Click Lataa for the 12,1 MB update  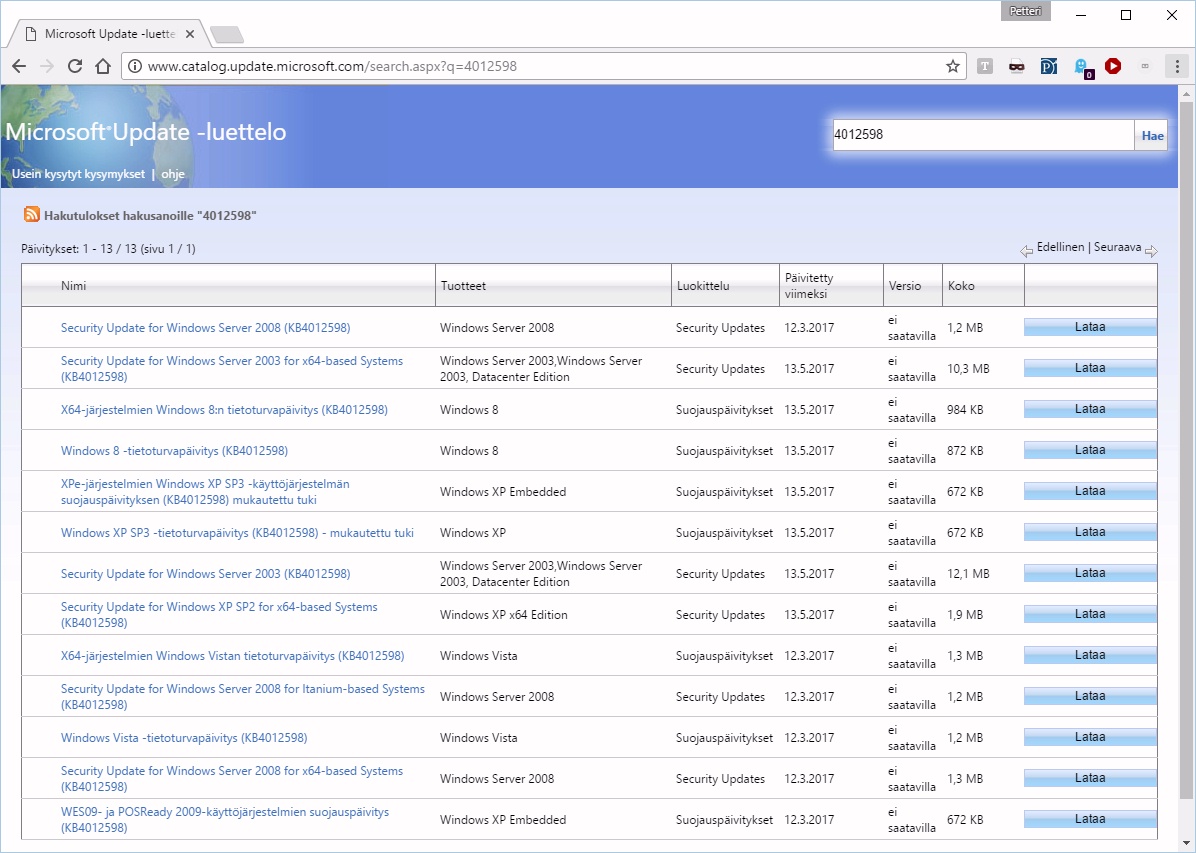point(1090,573)
